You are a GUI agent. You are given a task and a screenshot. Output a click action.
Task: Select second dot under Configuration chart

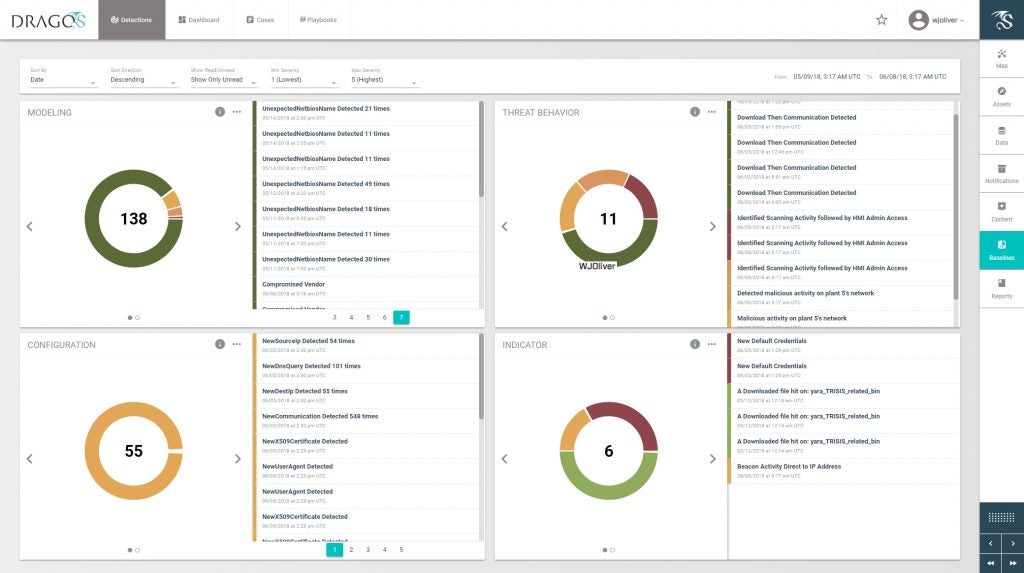137,550
